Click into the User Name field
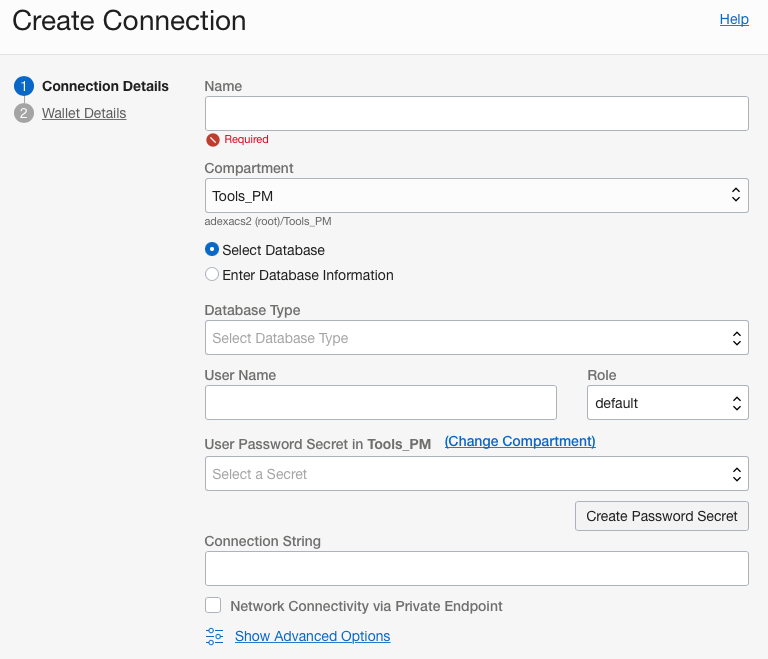Image resolution: width=768 pixels, height=659 pixels. click(380, 403)
